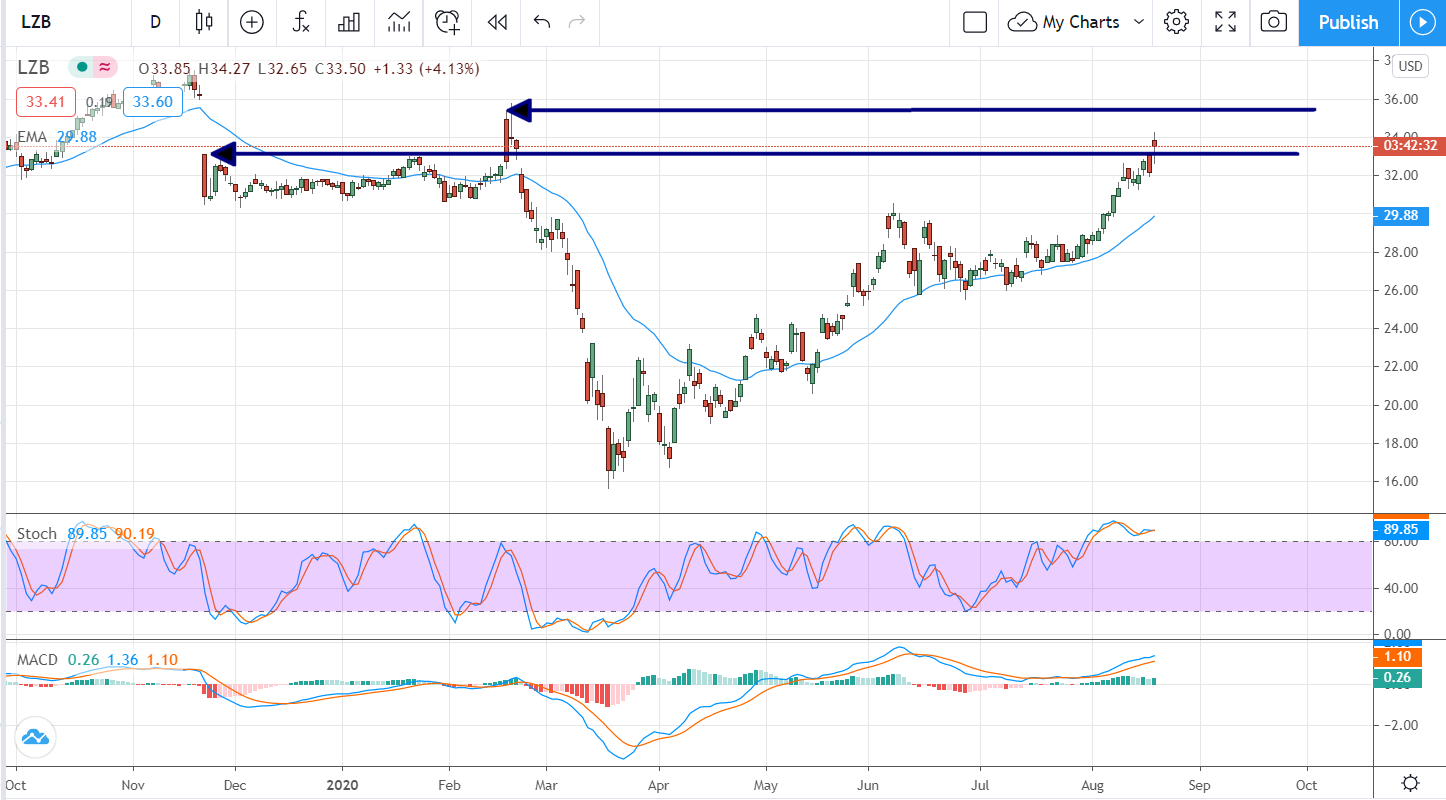Create an alert with the alarm clock icon
The image size is (1446, 800).
[447, 22]
